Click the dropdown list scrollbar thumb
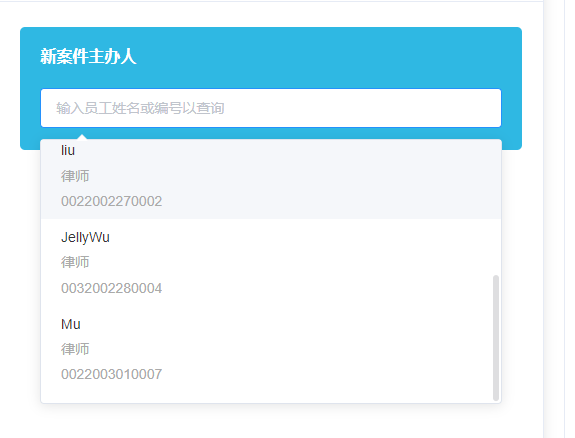Viewport: 575px width, 438px height. pos(496,337)
